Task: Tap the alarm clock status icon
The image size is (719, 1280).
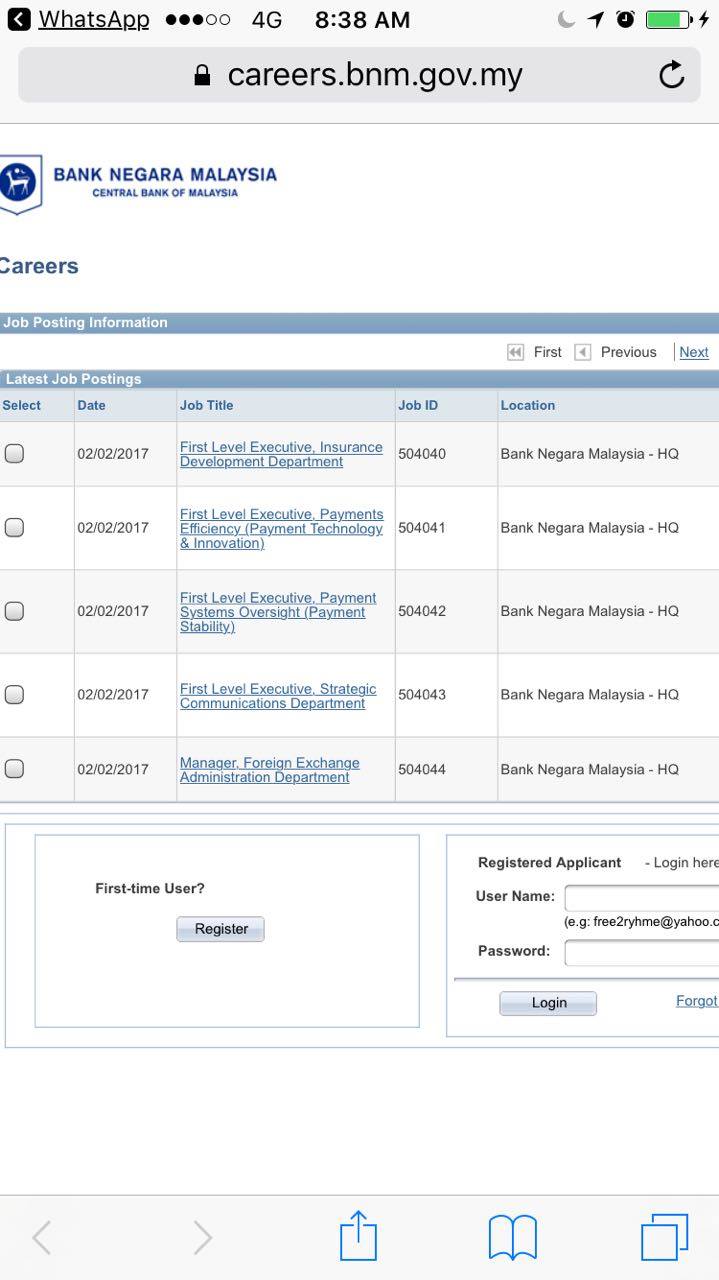Action: [x=626, y=19]
